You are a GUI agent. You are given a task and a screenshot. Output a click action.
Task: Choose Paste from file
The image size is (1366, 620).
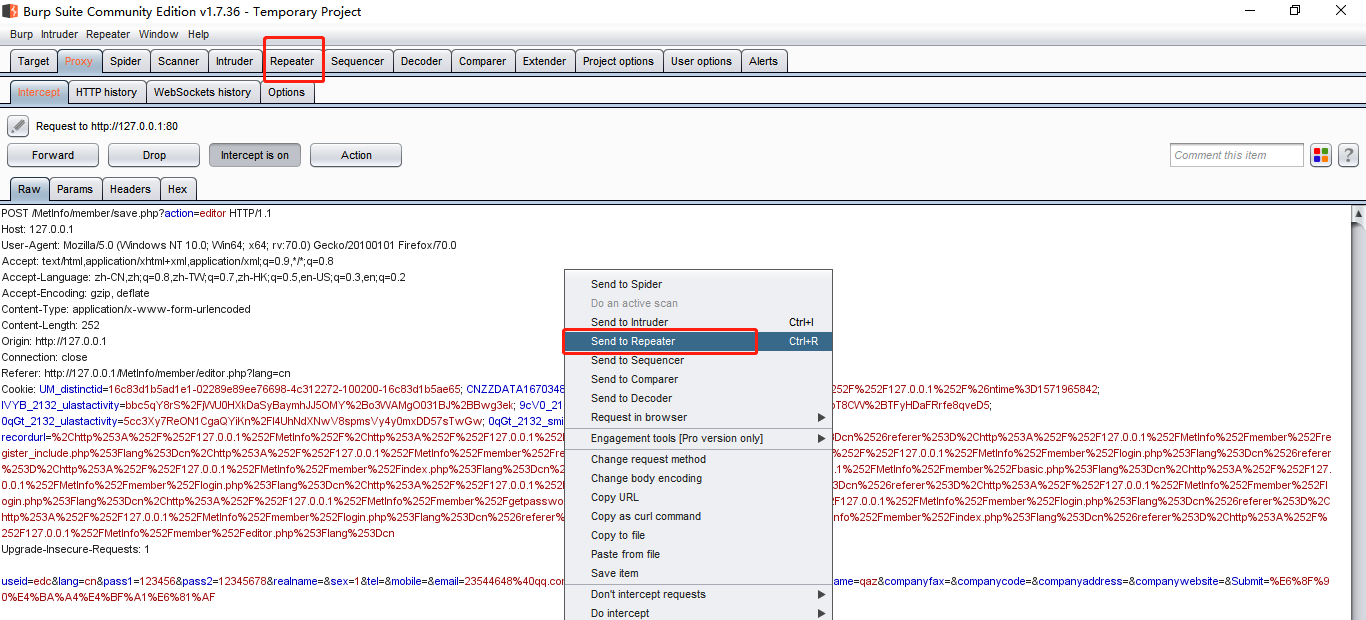(698, 554)
